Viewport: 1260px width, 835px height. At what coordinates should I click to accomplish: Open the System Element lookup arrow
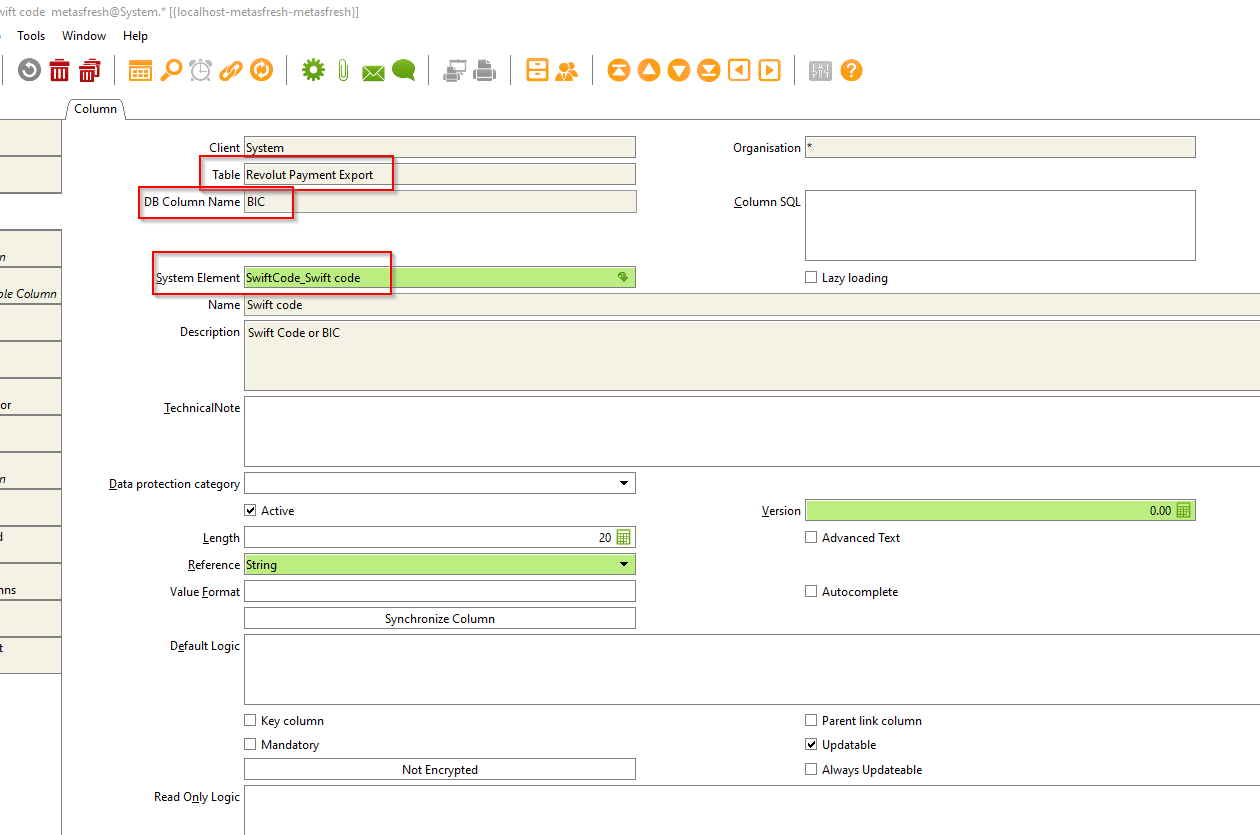click(623, 277)
